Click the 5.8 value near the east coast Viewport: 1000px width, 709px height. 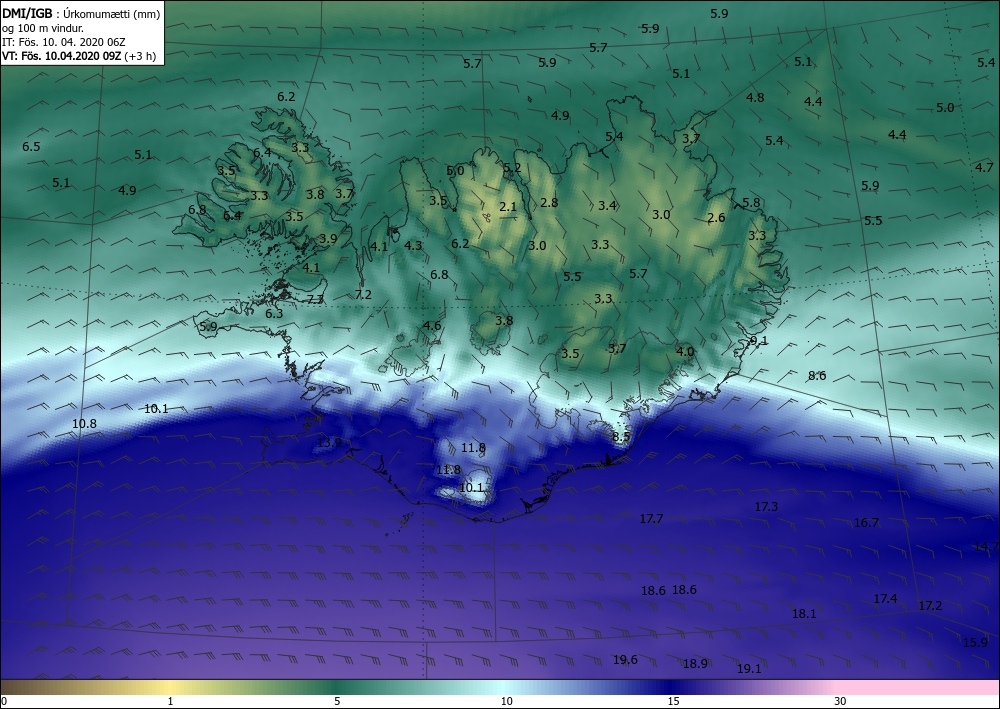751,203
